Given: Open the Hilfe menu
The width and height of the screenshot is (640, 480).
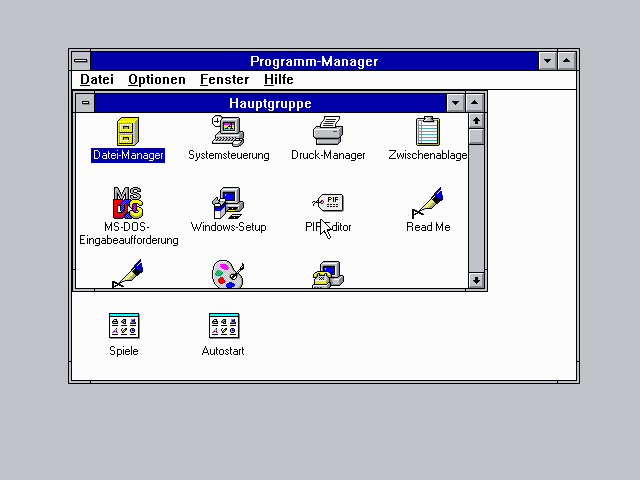Looking at the screenshot, I should point(279,79).
